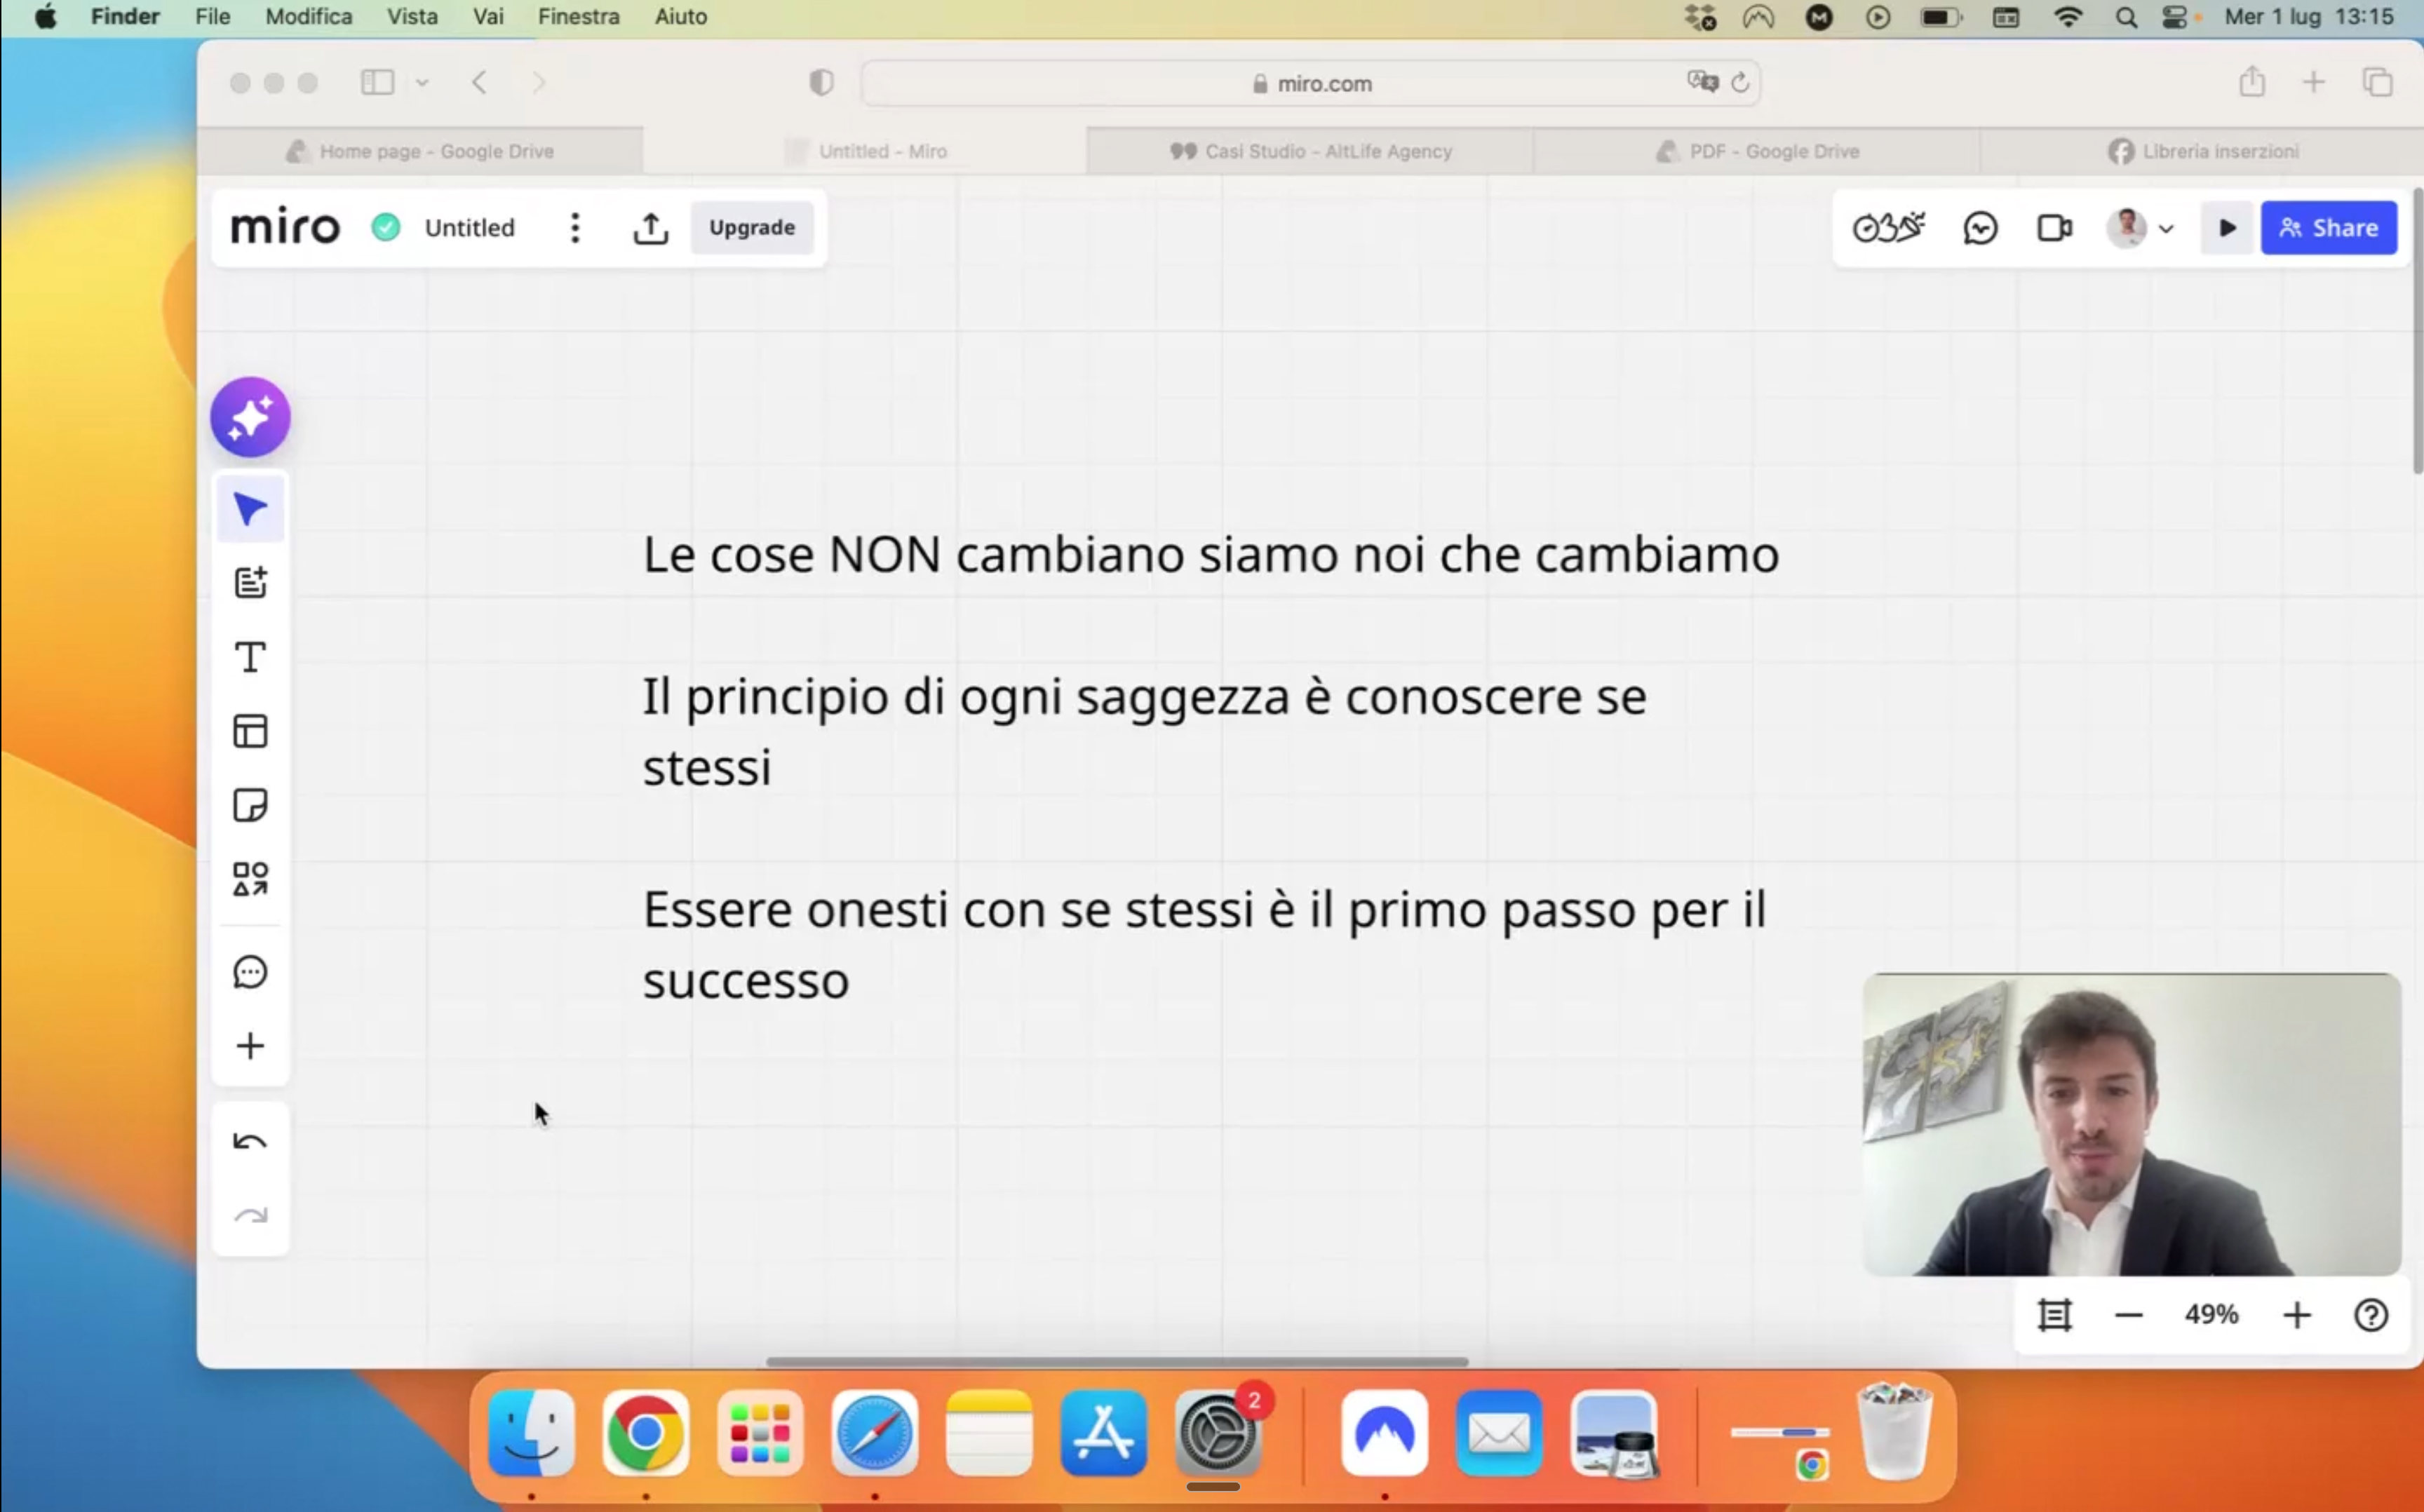Click the Upgrade button
Image resolution: width=2424 pixels, height=1512 pixels.
pyautogui.click(x=752, y=228)
